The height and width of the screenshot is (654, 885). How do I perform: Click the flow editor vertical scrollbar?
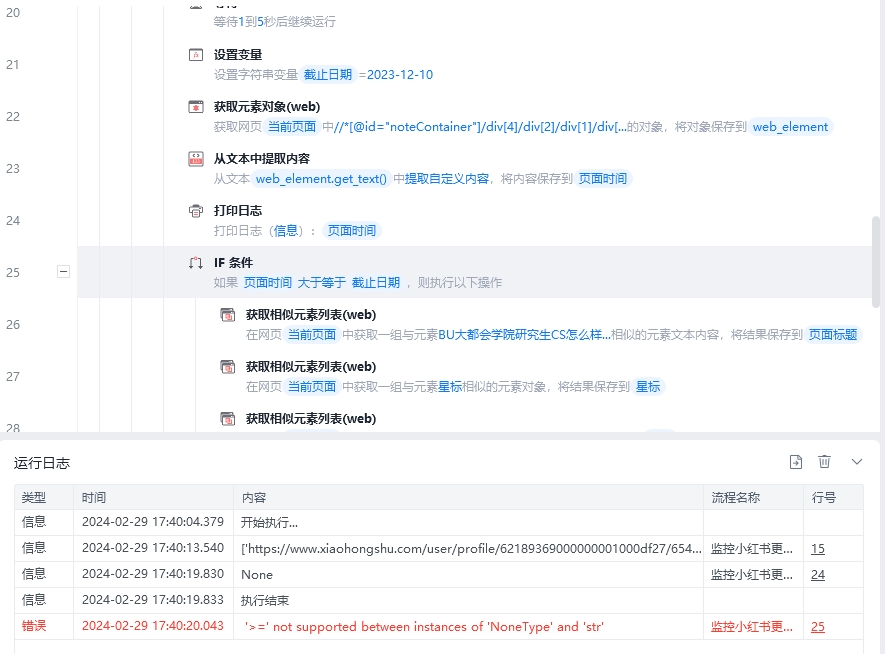click(876, 262)
